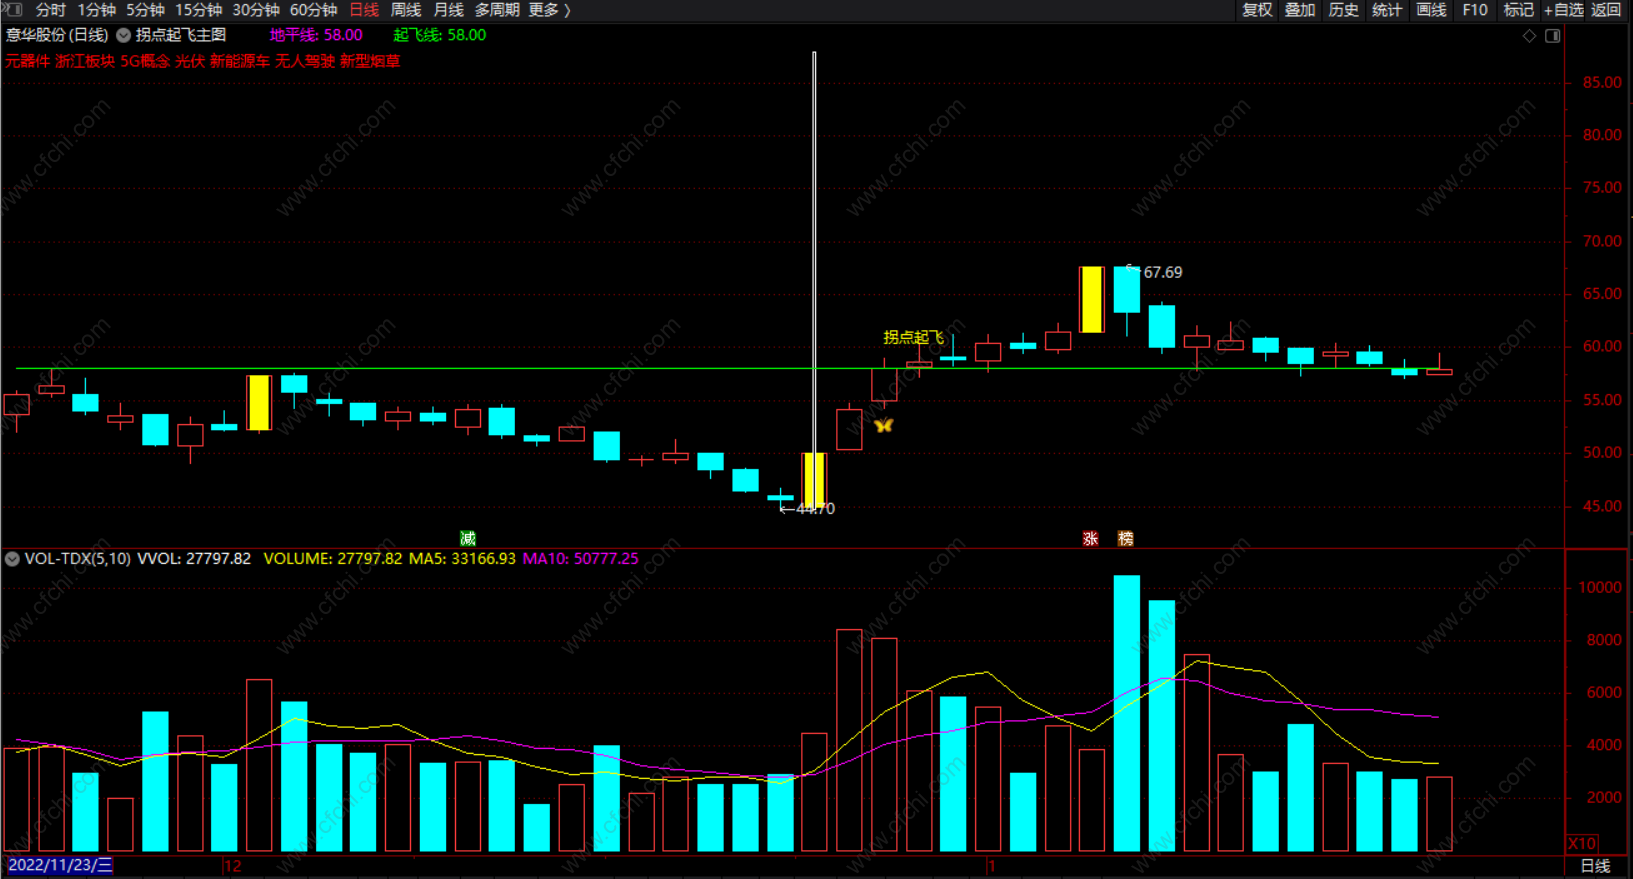This screenshot has height=879, width=1633.
Task: Click the 叠加 overlay button
Action: pos(1300,10)
